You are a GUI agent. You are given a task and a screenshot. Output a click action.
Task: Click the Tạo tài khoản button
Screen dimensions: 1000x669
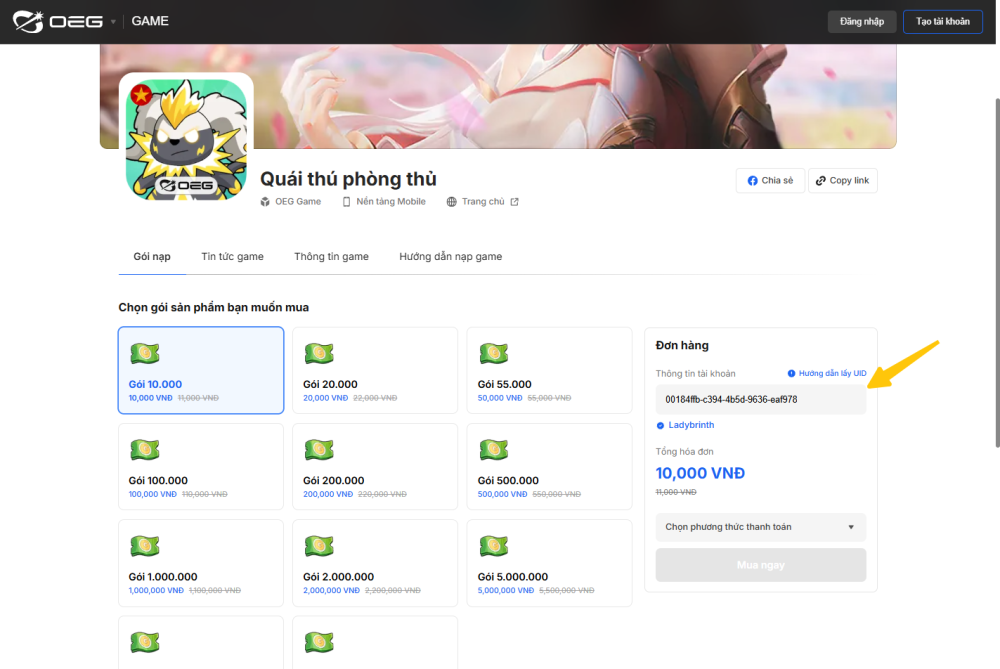click(943, 22)
